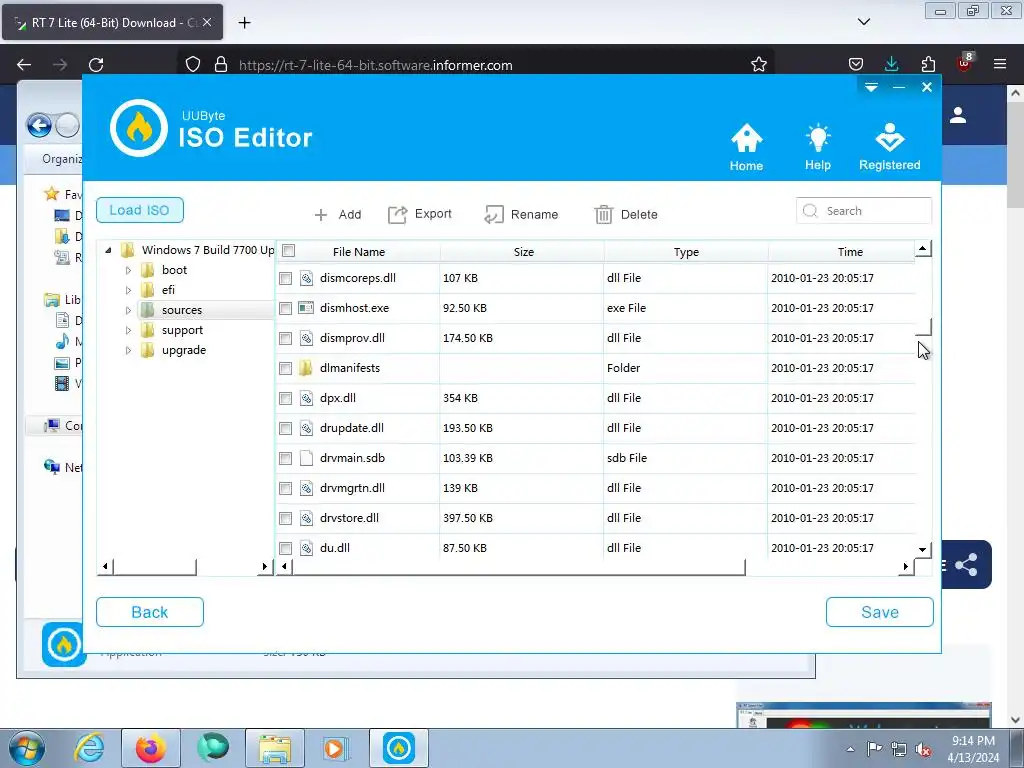1024x768 pixels.
Task: Check the box for drvstore.dll
Action: pos(285,519)
